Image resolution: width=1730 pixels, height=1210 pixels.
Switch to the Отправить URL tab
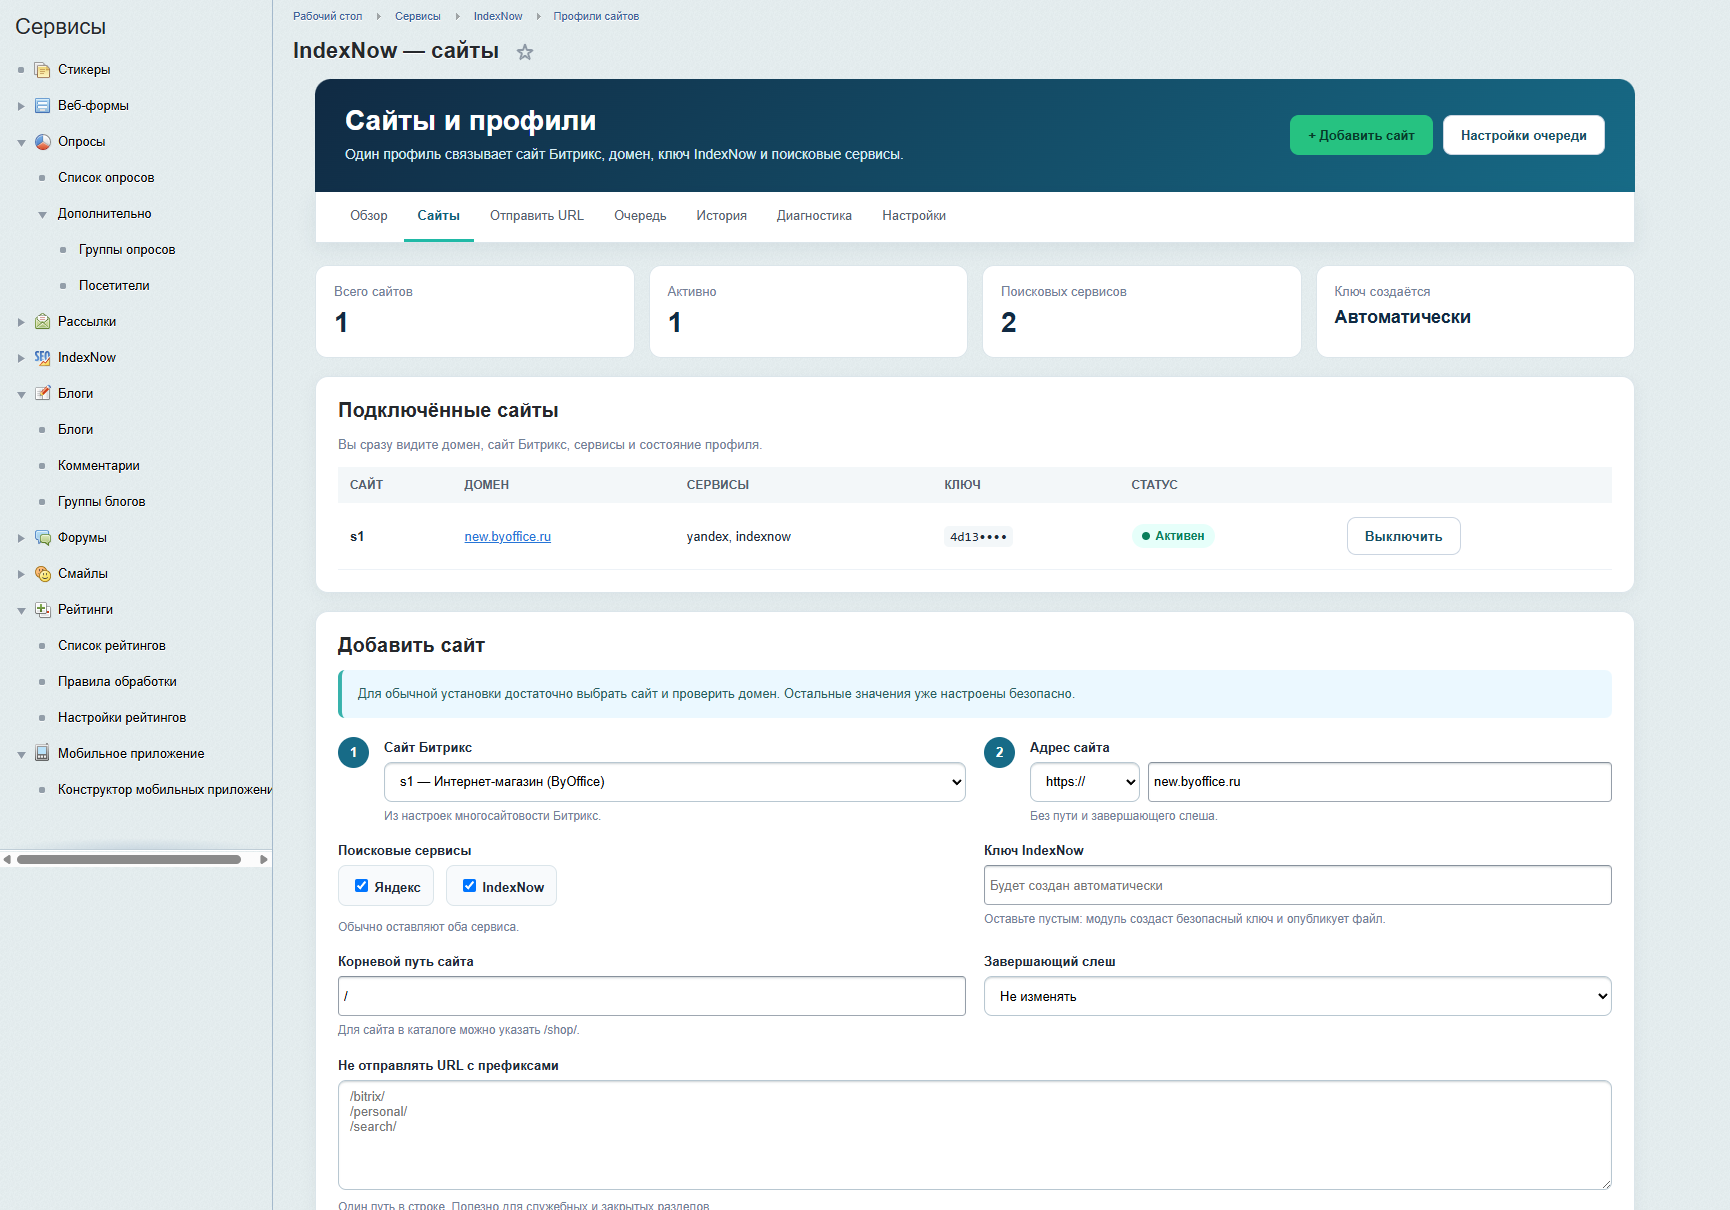(537, 216)
